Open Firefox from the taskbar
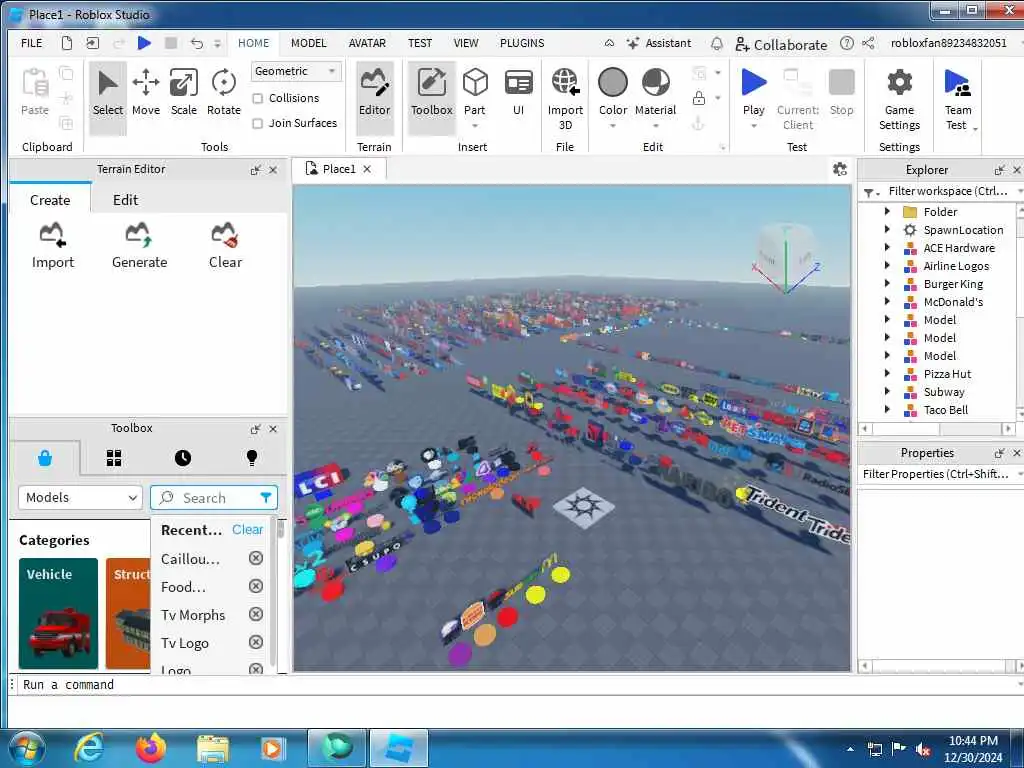 tap(151, 748)
